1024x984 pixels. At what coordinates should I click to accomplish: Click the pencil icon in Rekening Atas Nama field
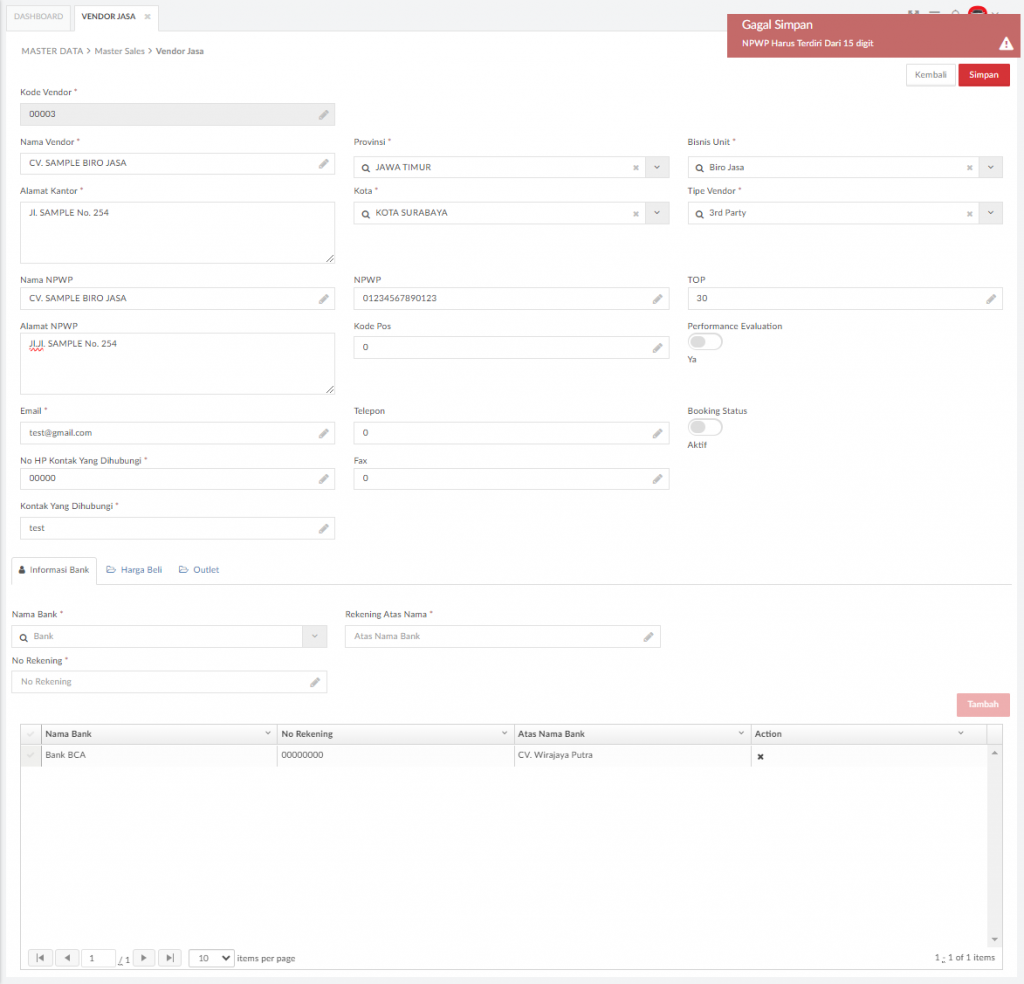(648, 637)
